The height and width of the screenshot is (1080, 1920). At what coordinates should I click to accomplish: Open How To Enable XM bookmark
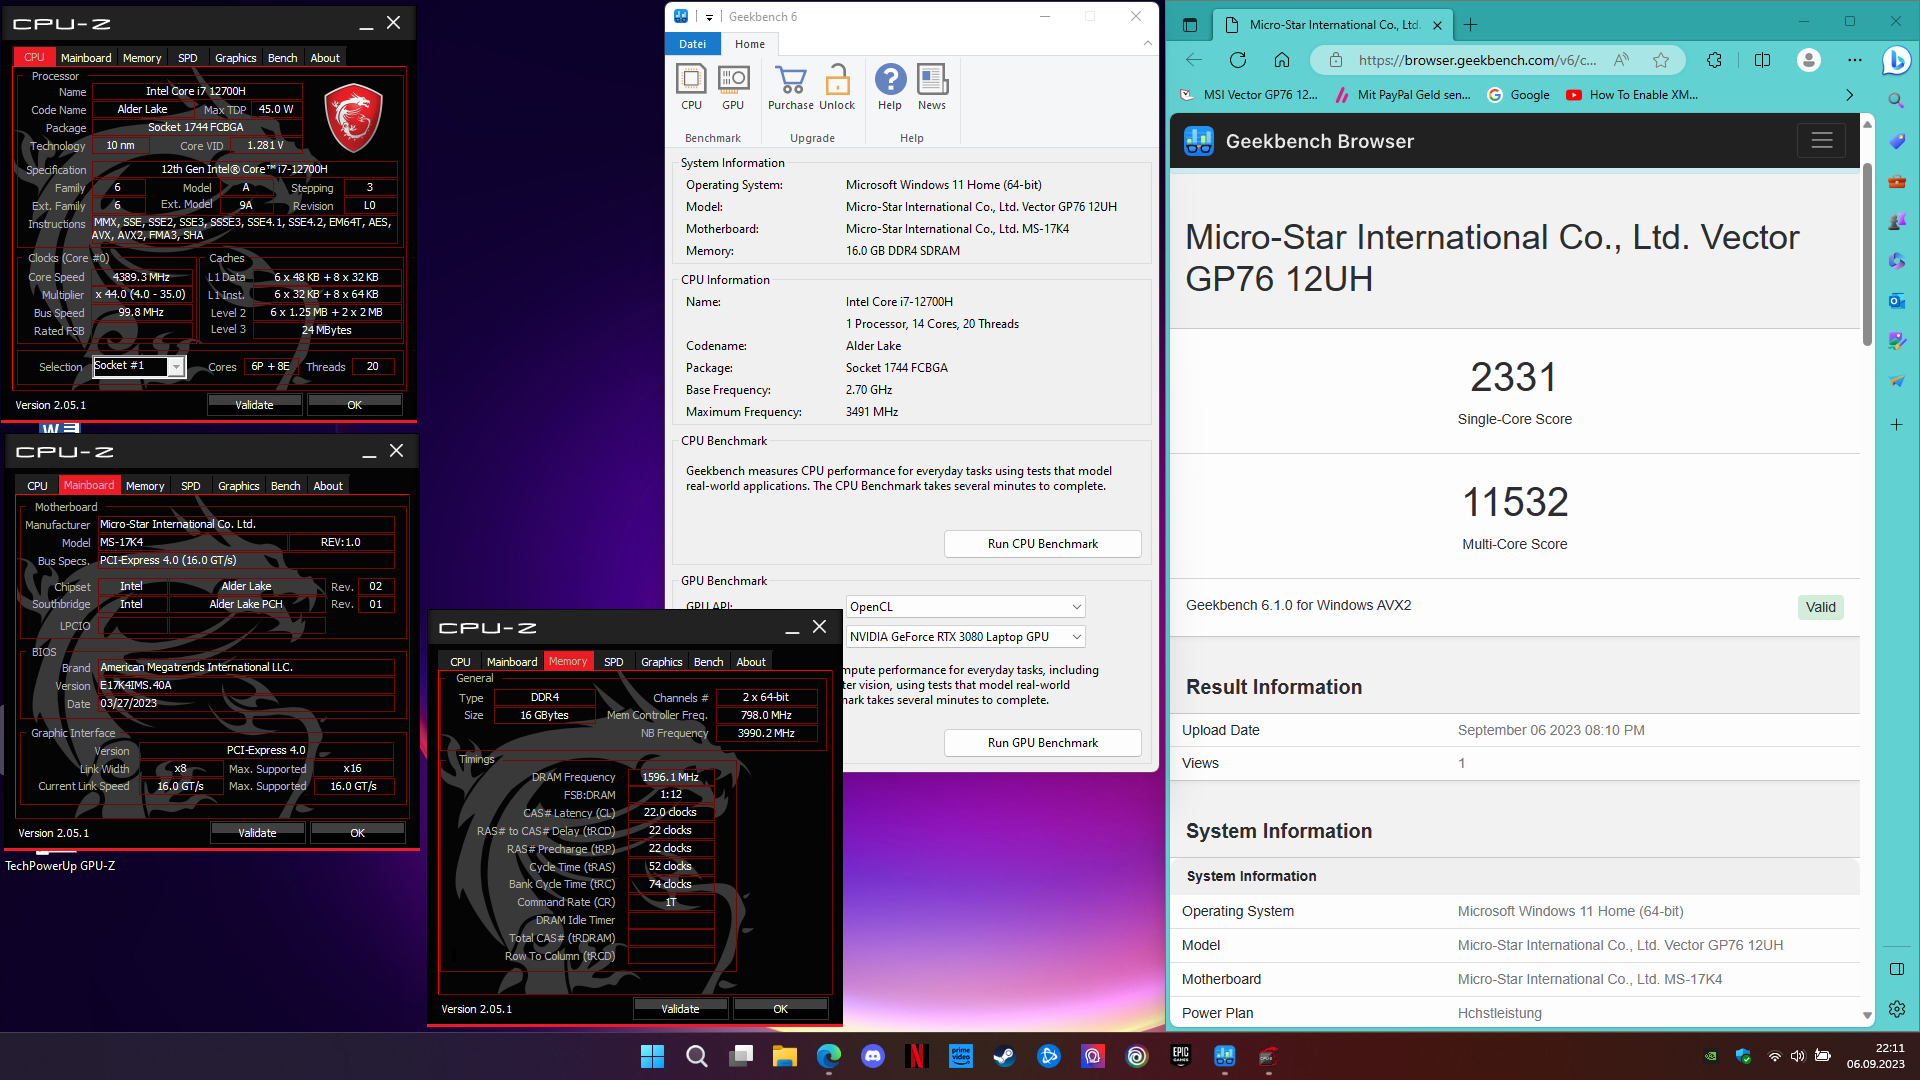tap(1632, 95)
